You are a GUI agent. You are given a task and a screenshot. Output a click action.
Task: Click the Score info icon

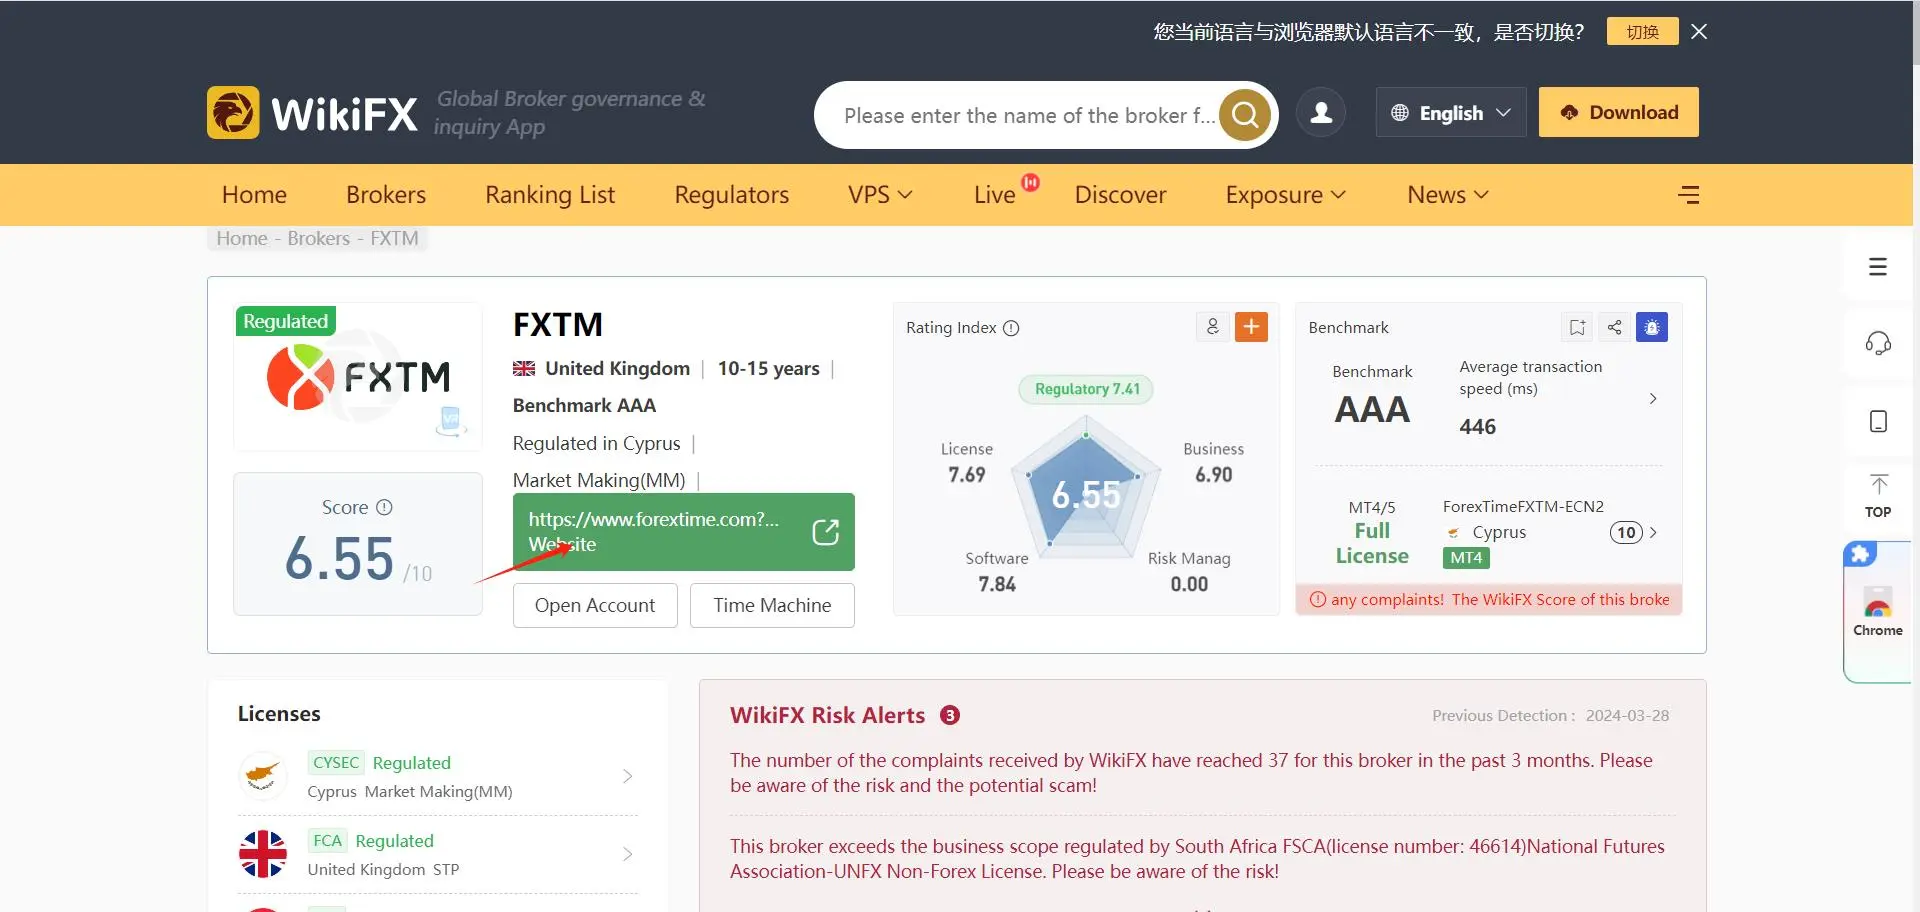coord(384,507)
